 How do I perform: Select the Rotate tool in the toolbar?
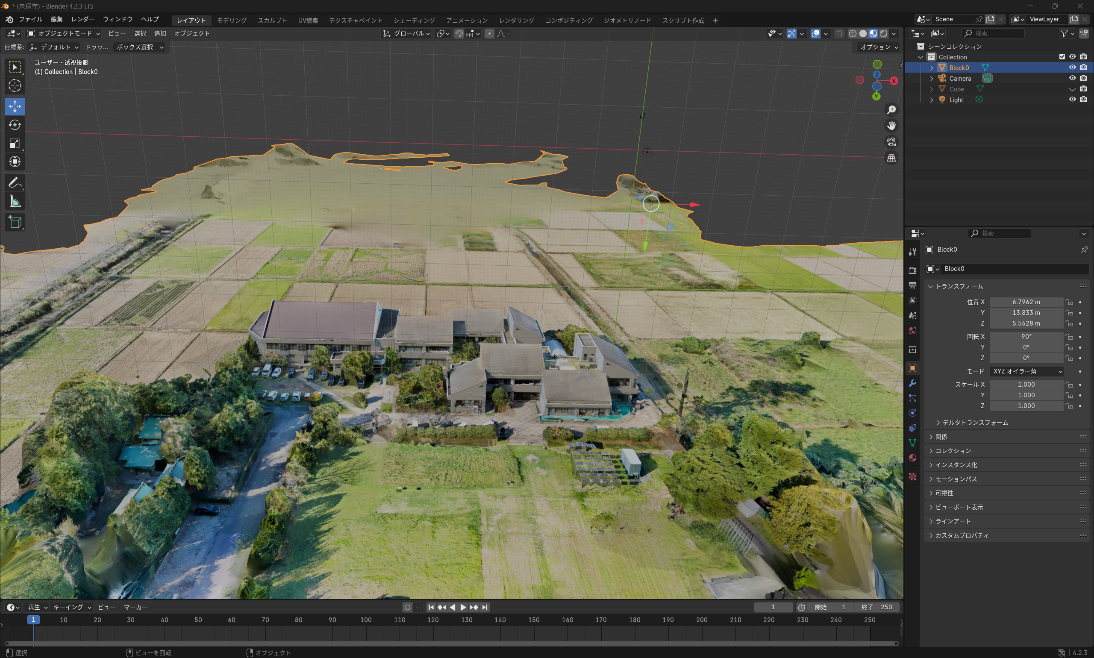[15, 125]
